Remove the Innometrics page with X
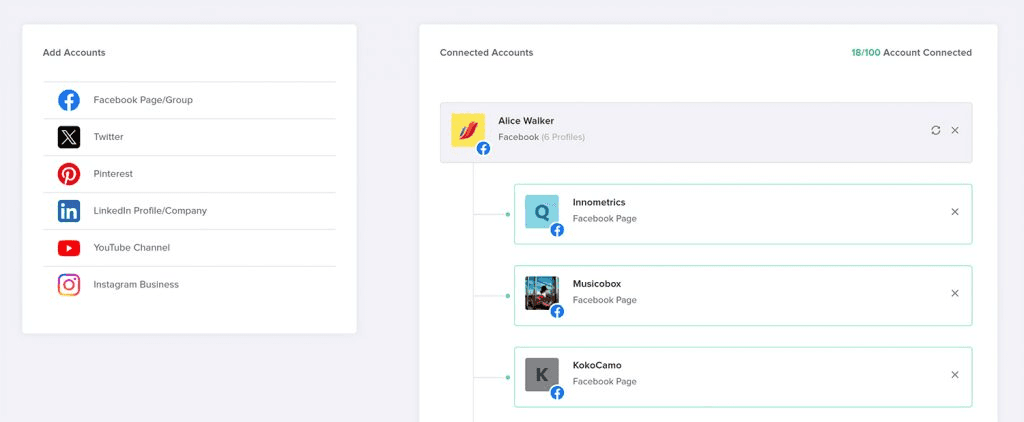The height and width of the screenshot is (422, 1024). (x=955, y=212)
